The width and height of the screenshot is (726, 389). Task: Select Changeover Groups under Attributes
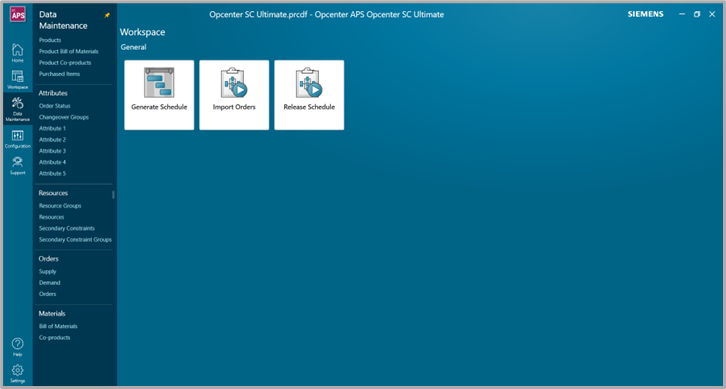tap(63, 117)
